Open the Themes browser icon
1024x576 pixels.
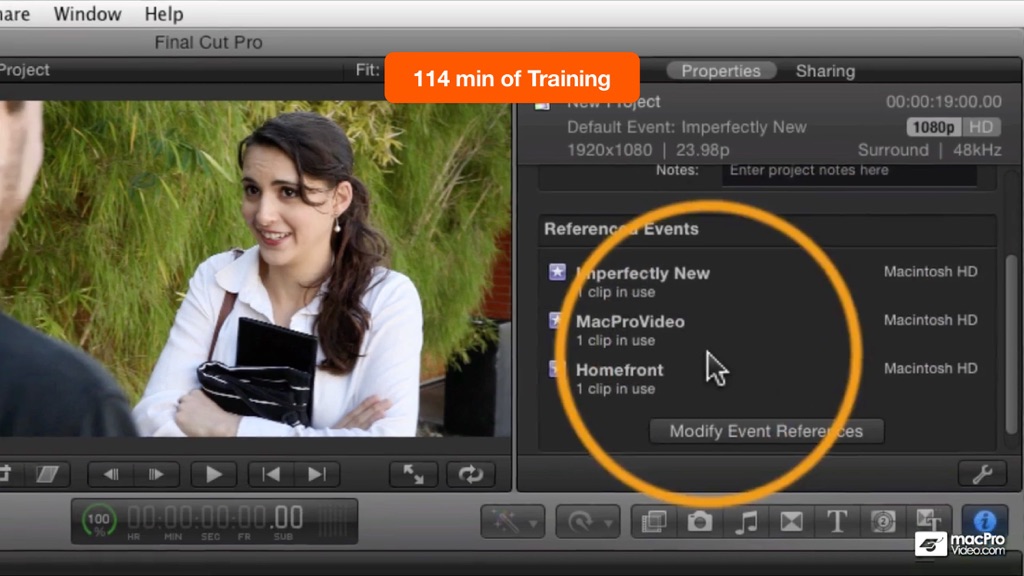[929, 520]
